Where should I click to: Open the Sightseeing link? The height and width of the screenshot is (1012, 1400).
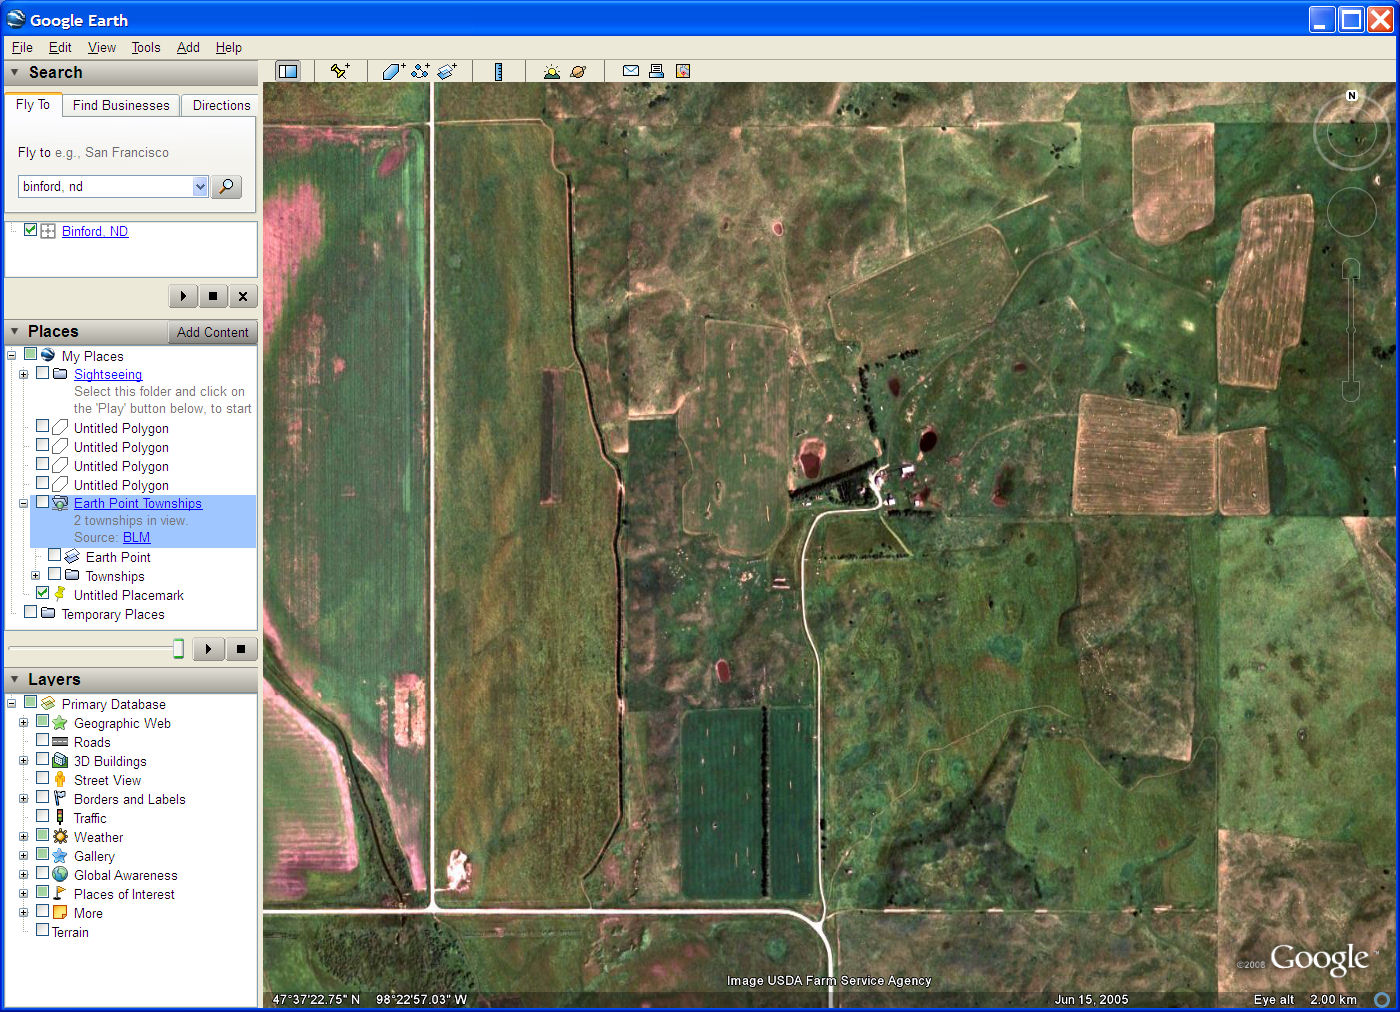(x=108, y=374)
